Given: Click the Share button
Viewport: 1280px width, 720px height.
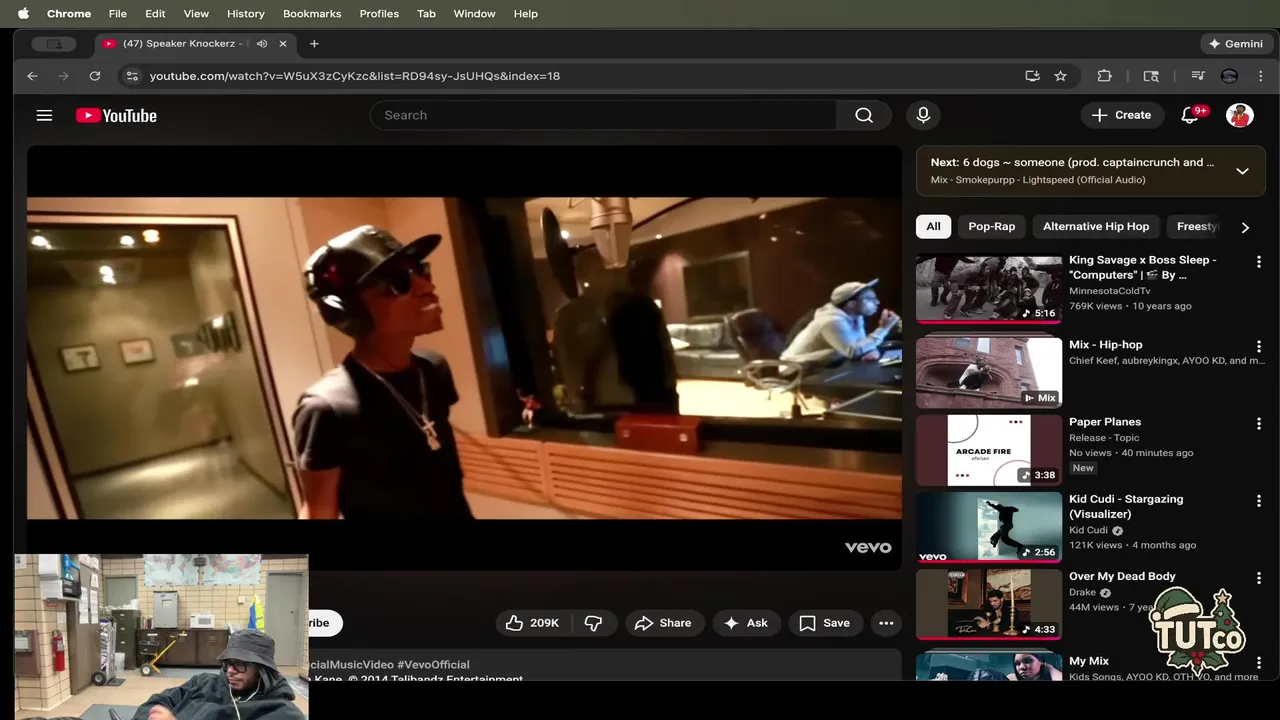Looking at the screenshot, I should (665, 623).
